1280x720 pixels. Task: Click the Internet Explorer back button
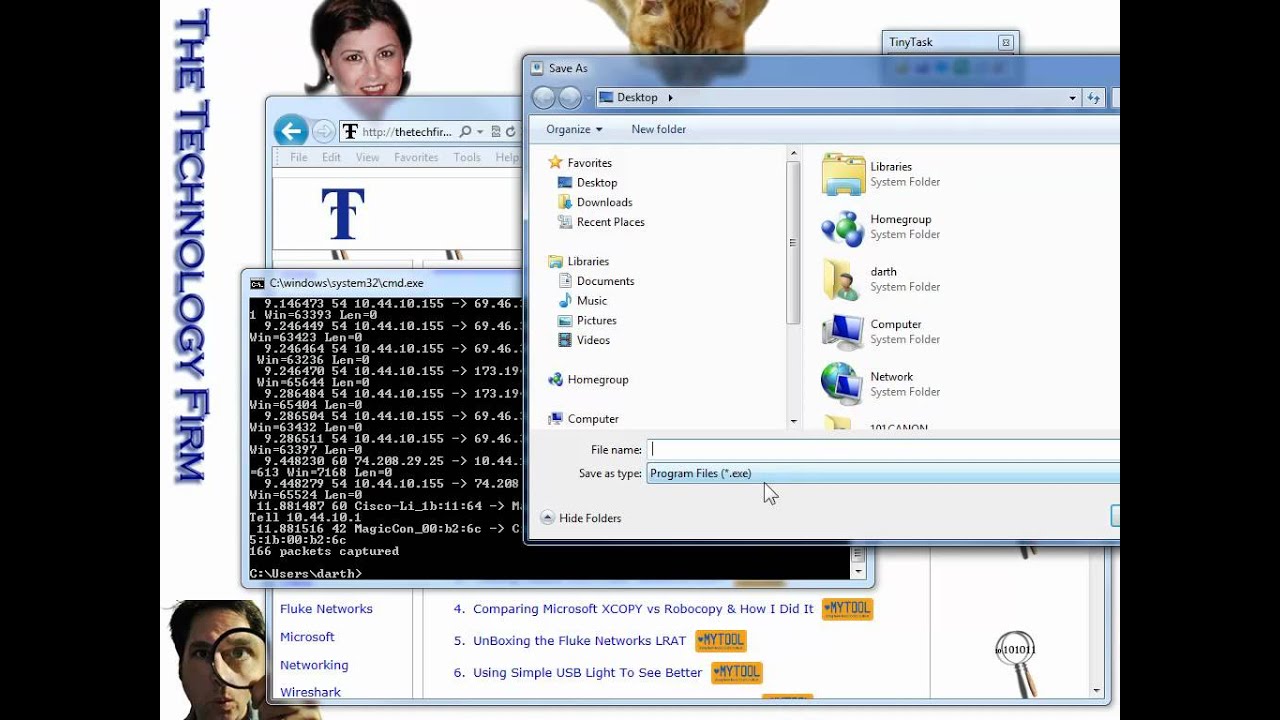tap(291, 131)
